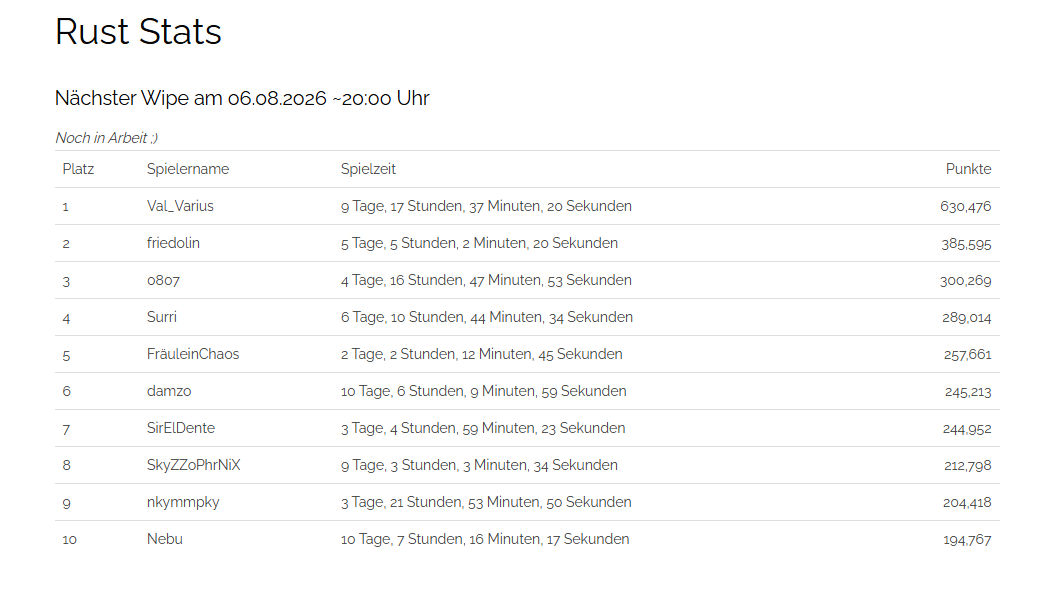This screenshot has width=1063, height=603.
Task: Click the Noch in Arbeit note
Action: click(106, 138)
